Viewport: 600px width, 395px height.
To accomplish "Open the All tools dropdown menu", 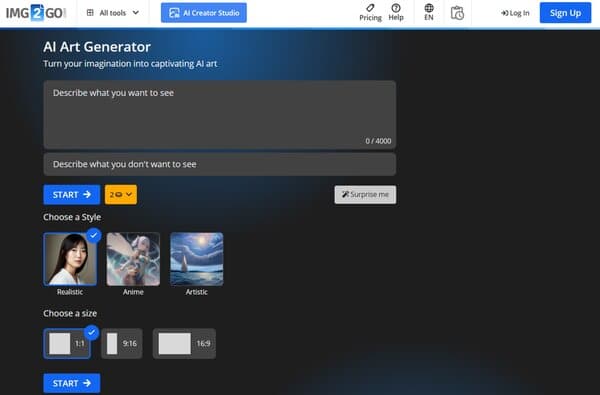I will [112, 13].
